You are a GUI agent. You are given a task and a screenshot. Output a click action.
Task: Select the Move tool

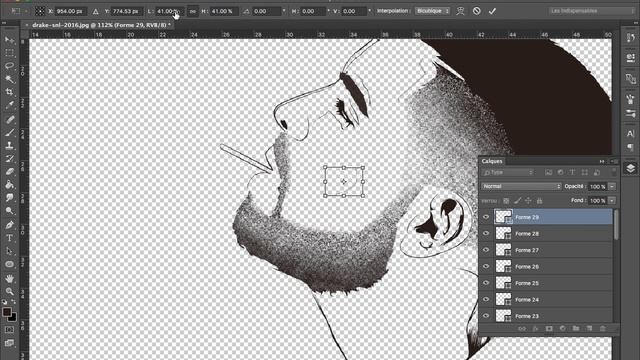[x=9, y=40]
